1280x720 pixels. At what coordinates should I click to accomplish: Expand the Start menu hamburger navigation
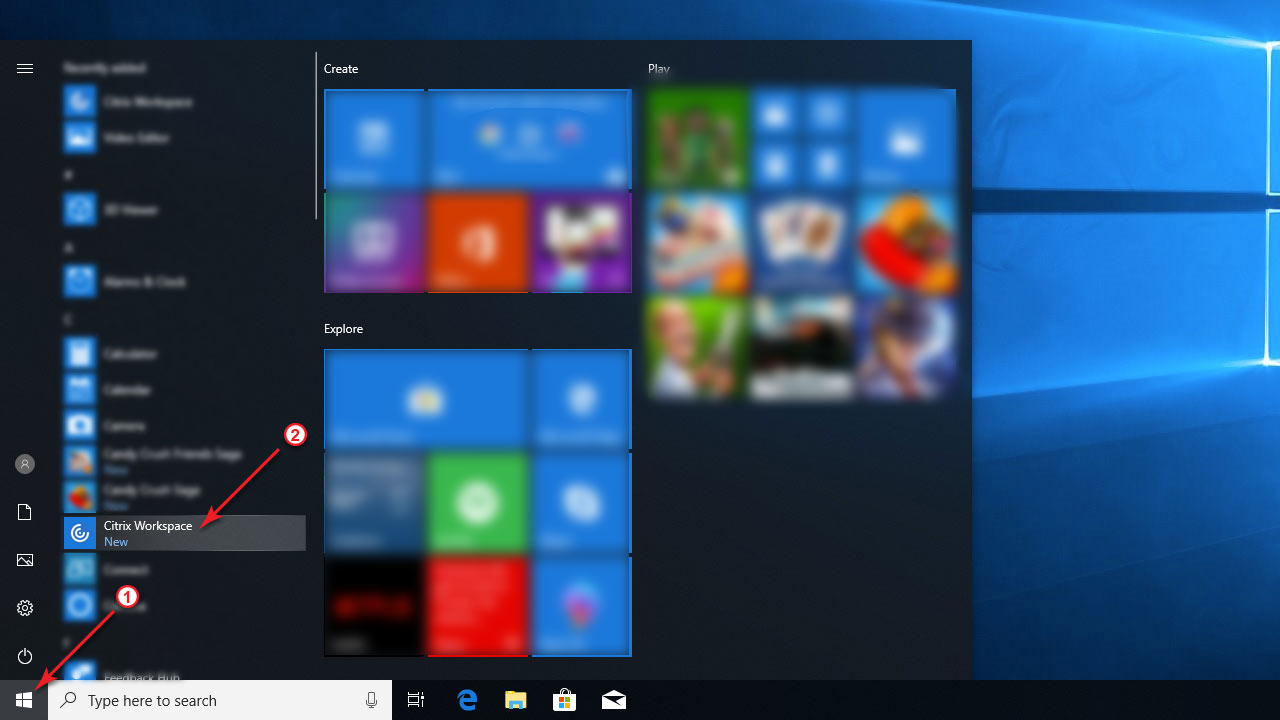[x=24, y=68]
